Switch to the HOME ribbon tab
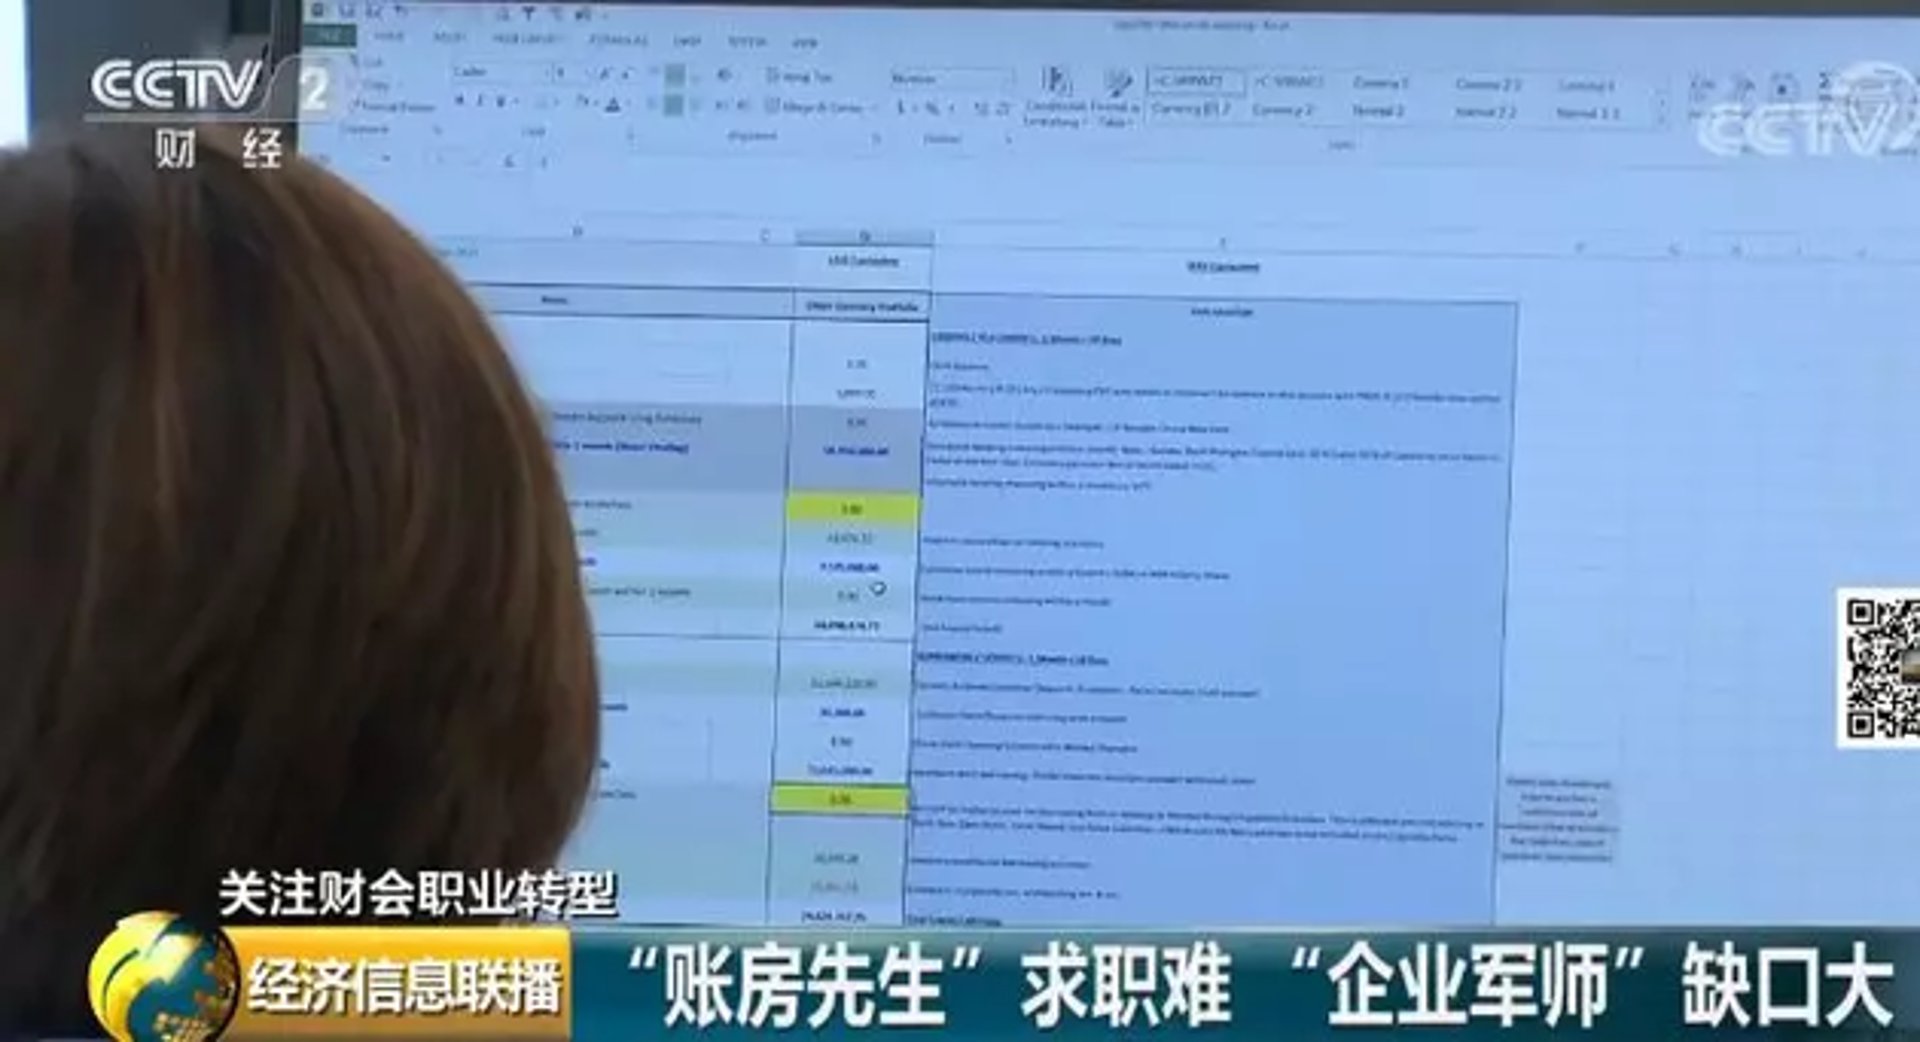 tap(389, 37)
